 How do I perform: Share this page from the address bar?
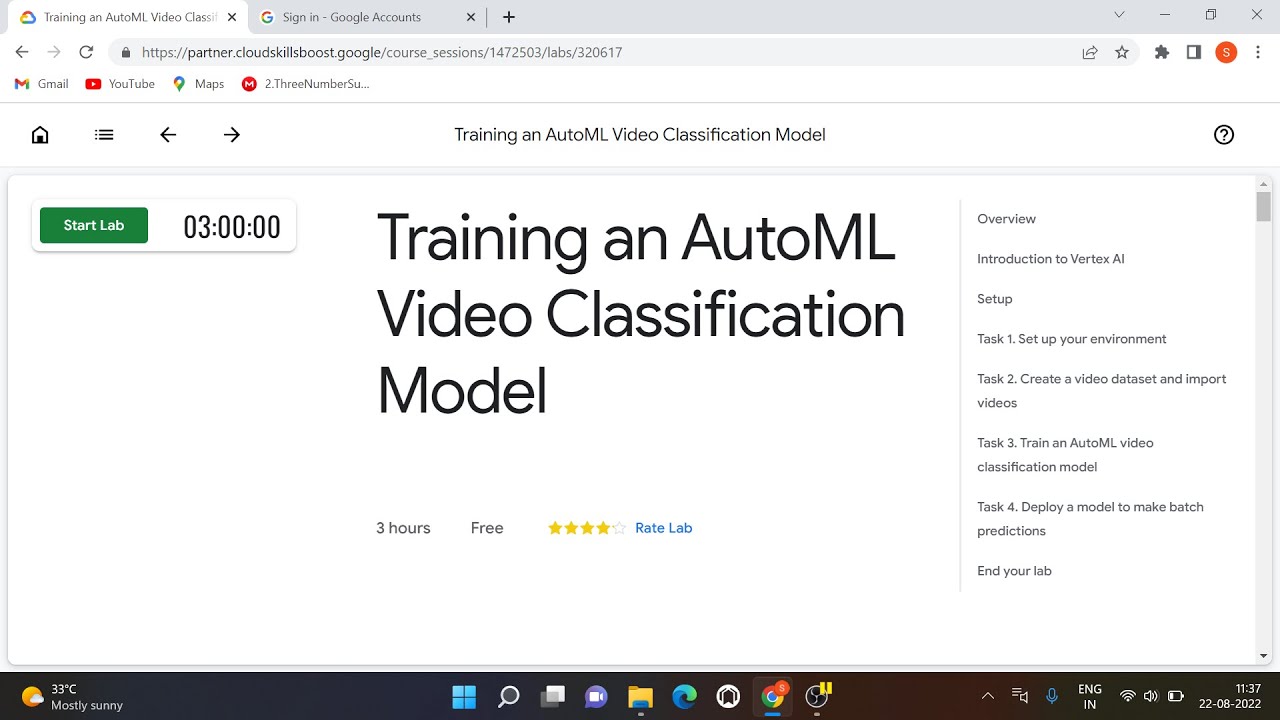[1090, 52]
